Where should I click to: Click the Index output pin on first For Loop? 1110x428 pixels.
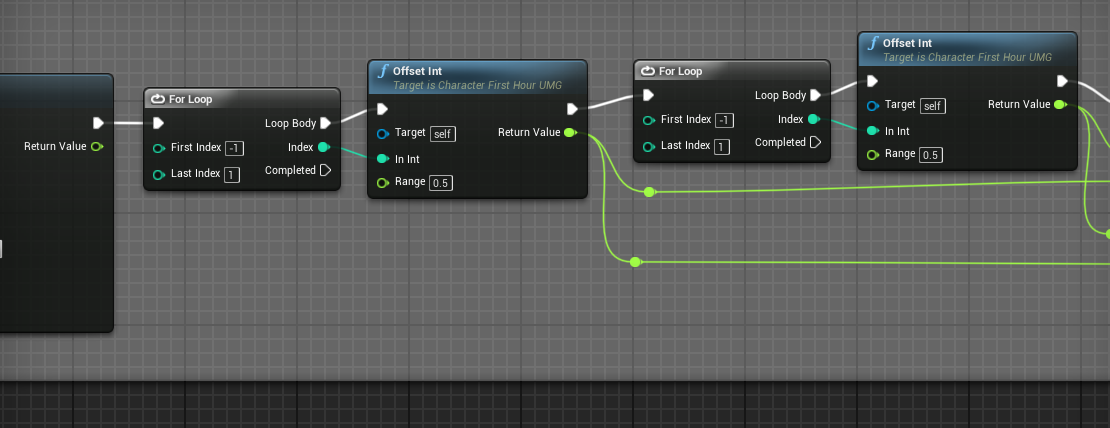coord(323,147)
